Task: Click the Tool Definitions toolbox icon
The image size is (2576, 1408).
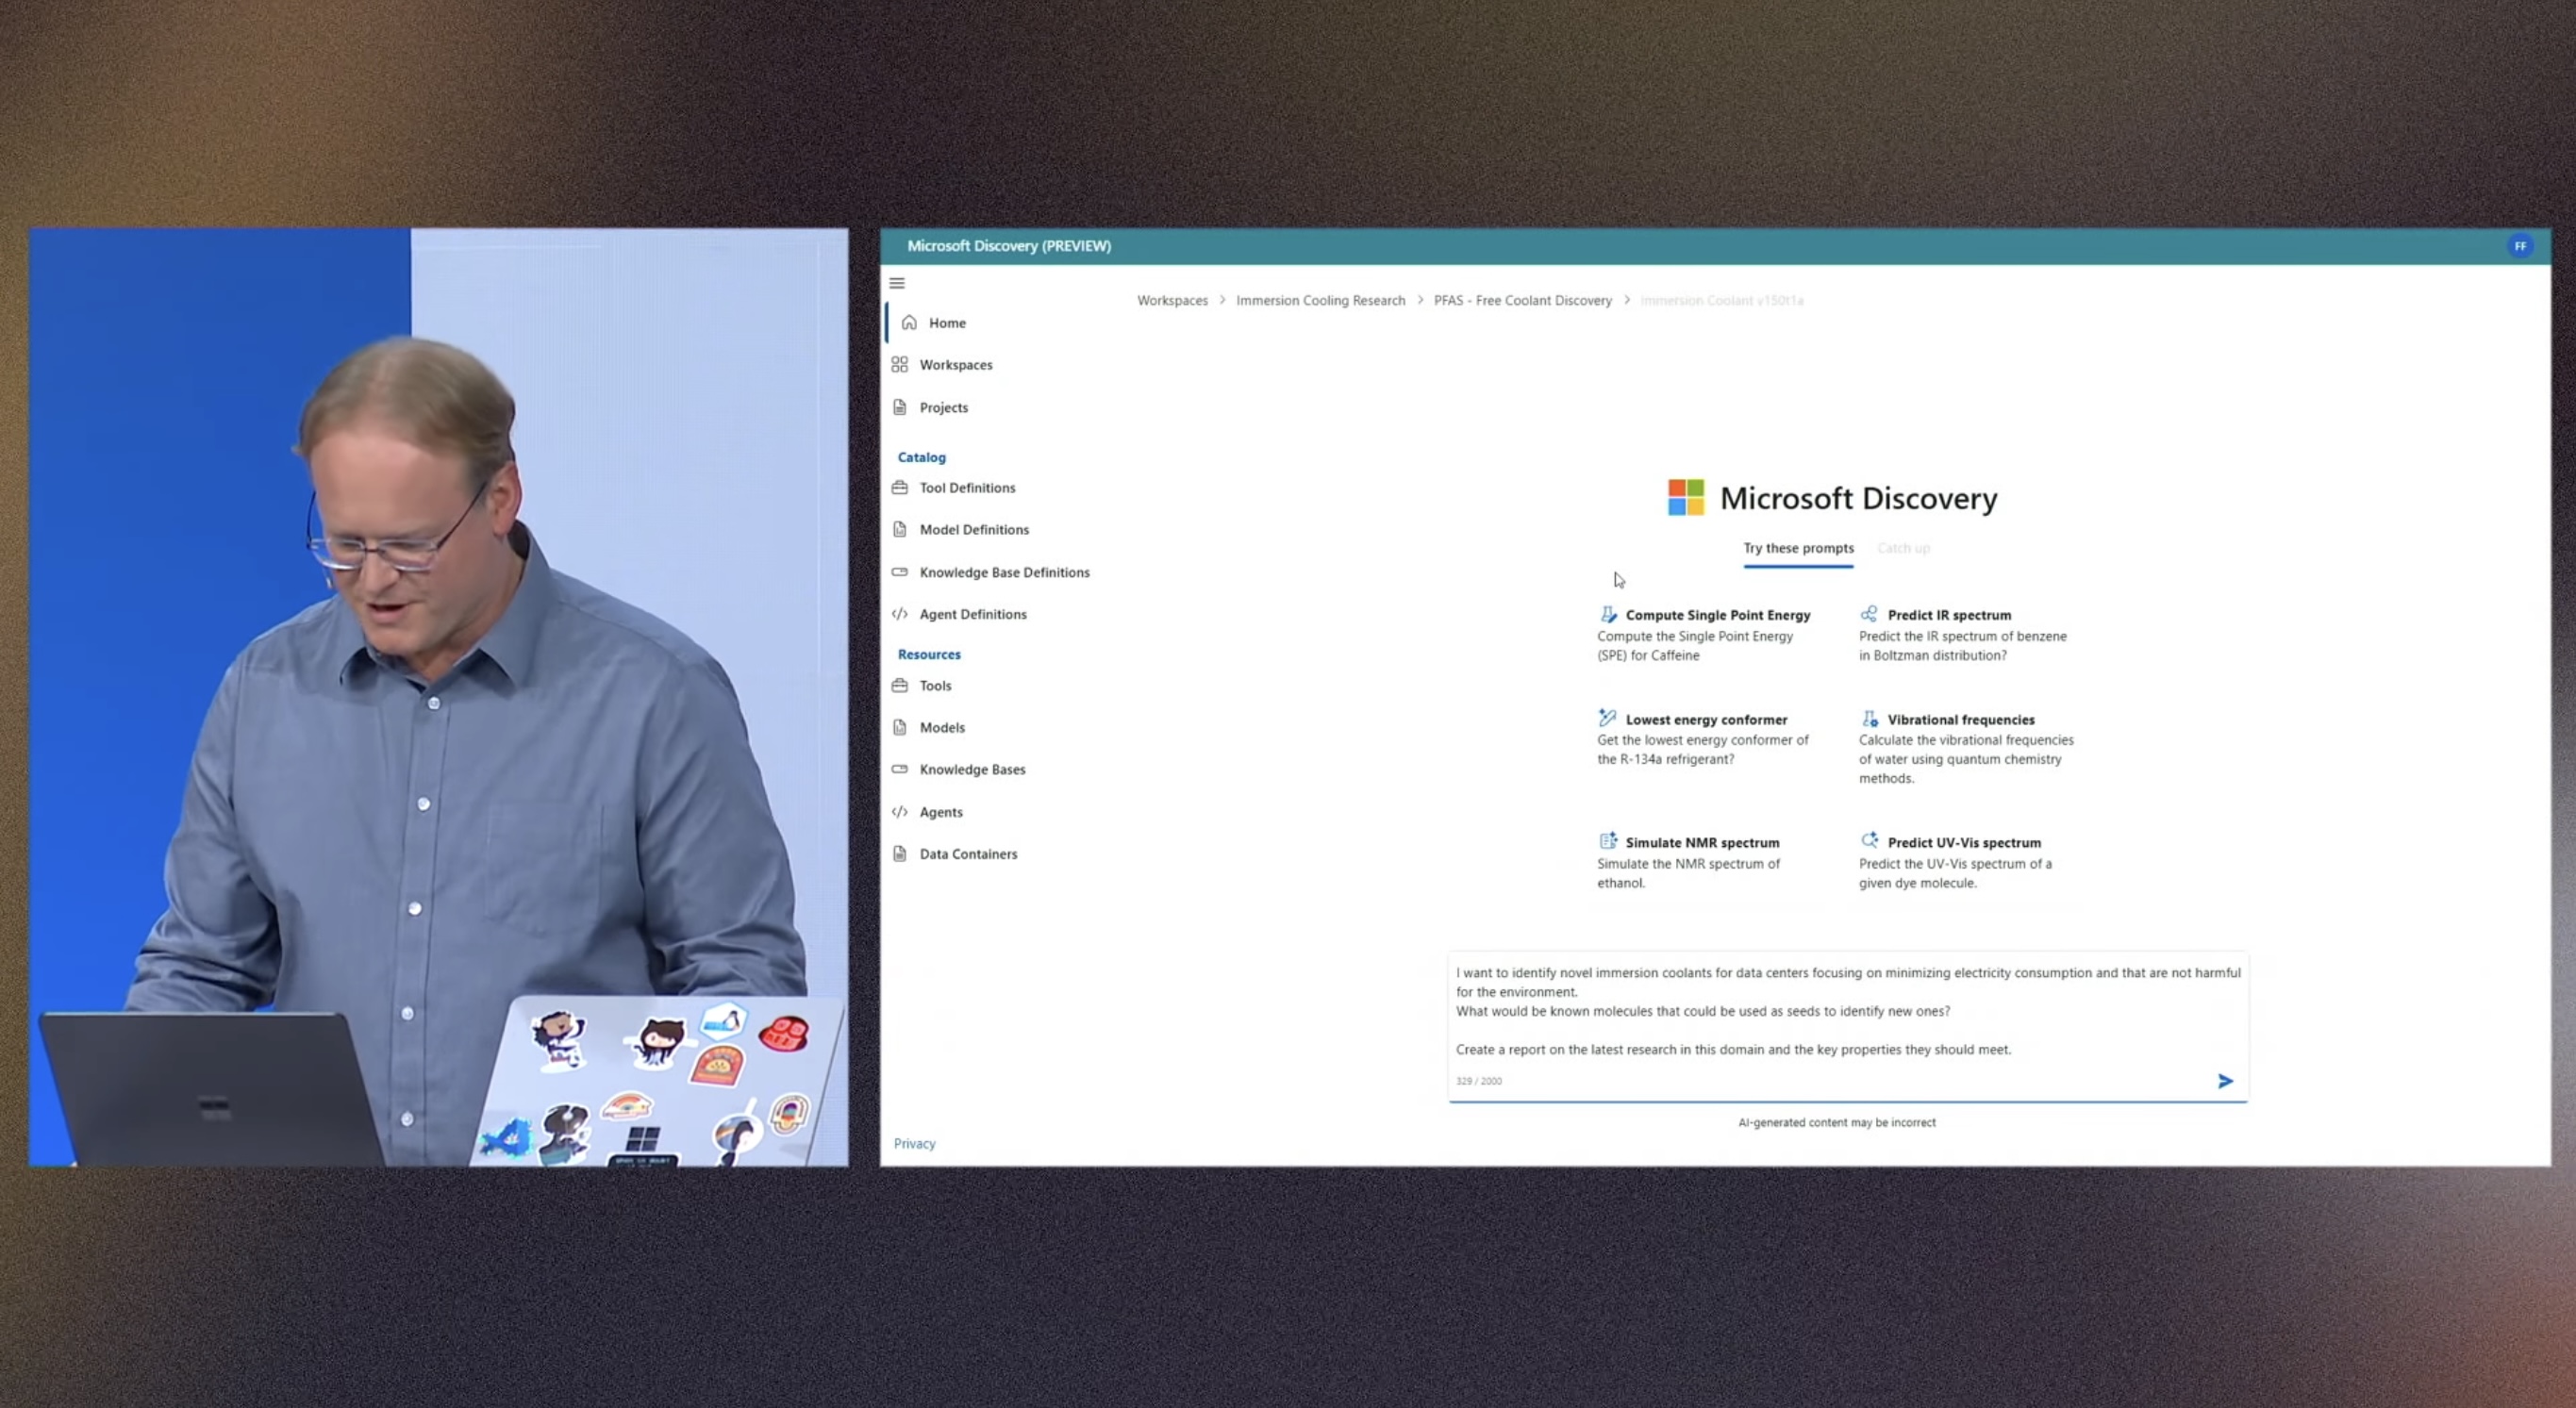Action: (x=900, y=487)
